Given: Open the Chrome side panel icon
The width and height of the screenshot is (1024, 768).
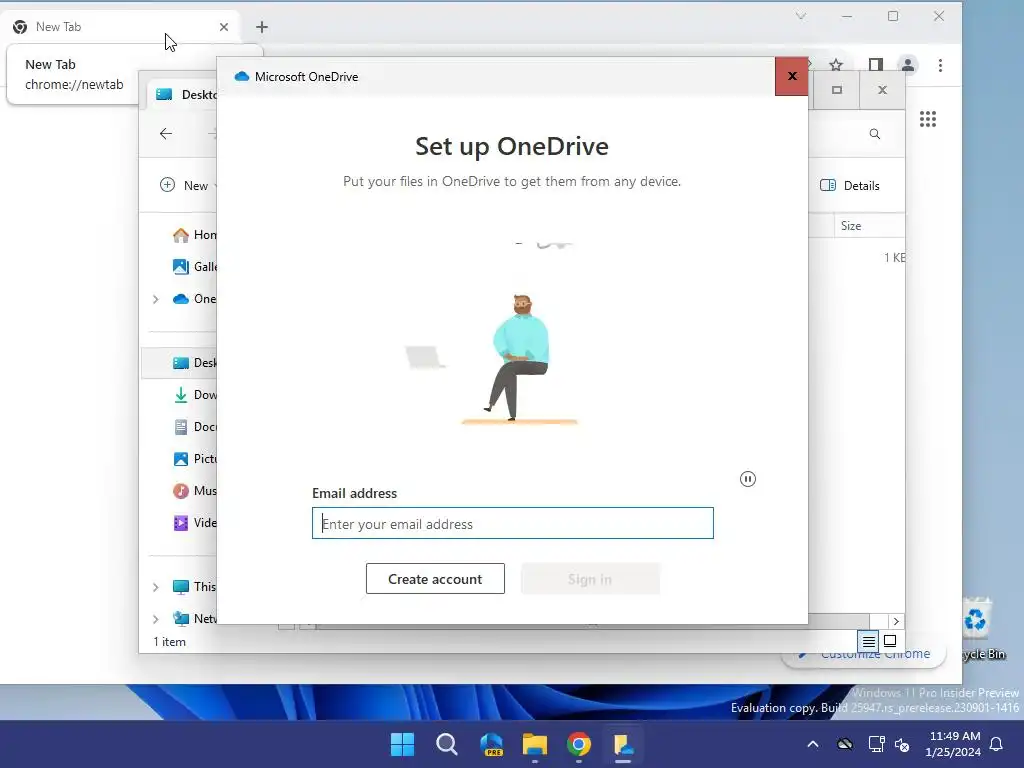Looking at the screenshot, I should (876, 65).
